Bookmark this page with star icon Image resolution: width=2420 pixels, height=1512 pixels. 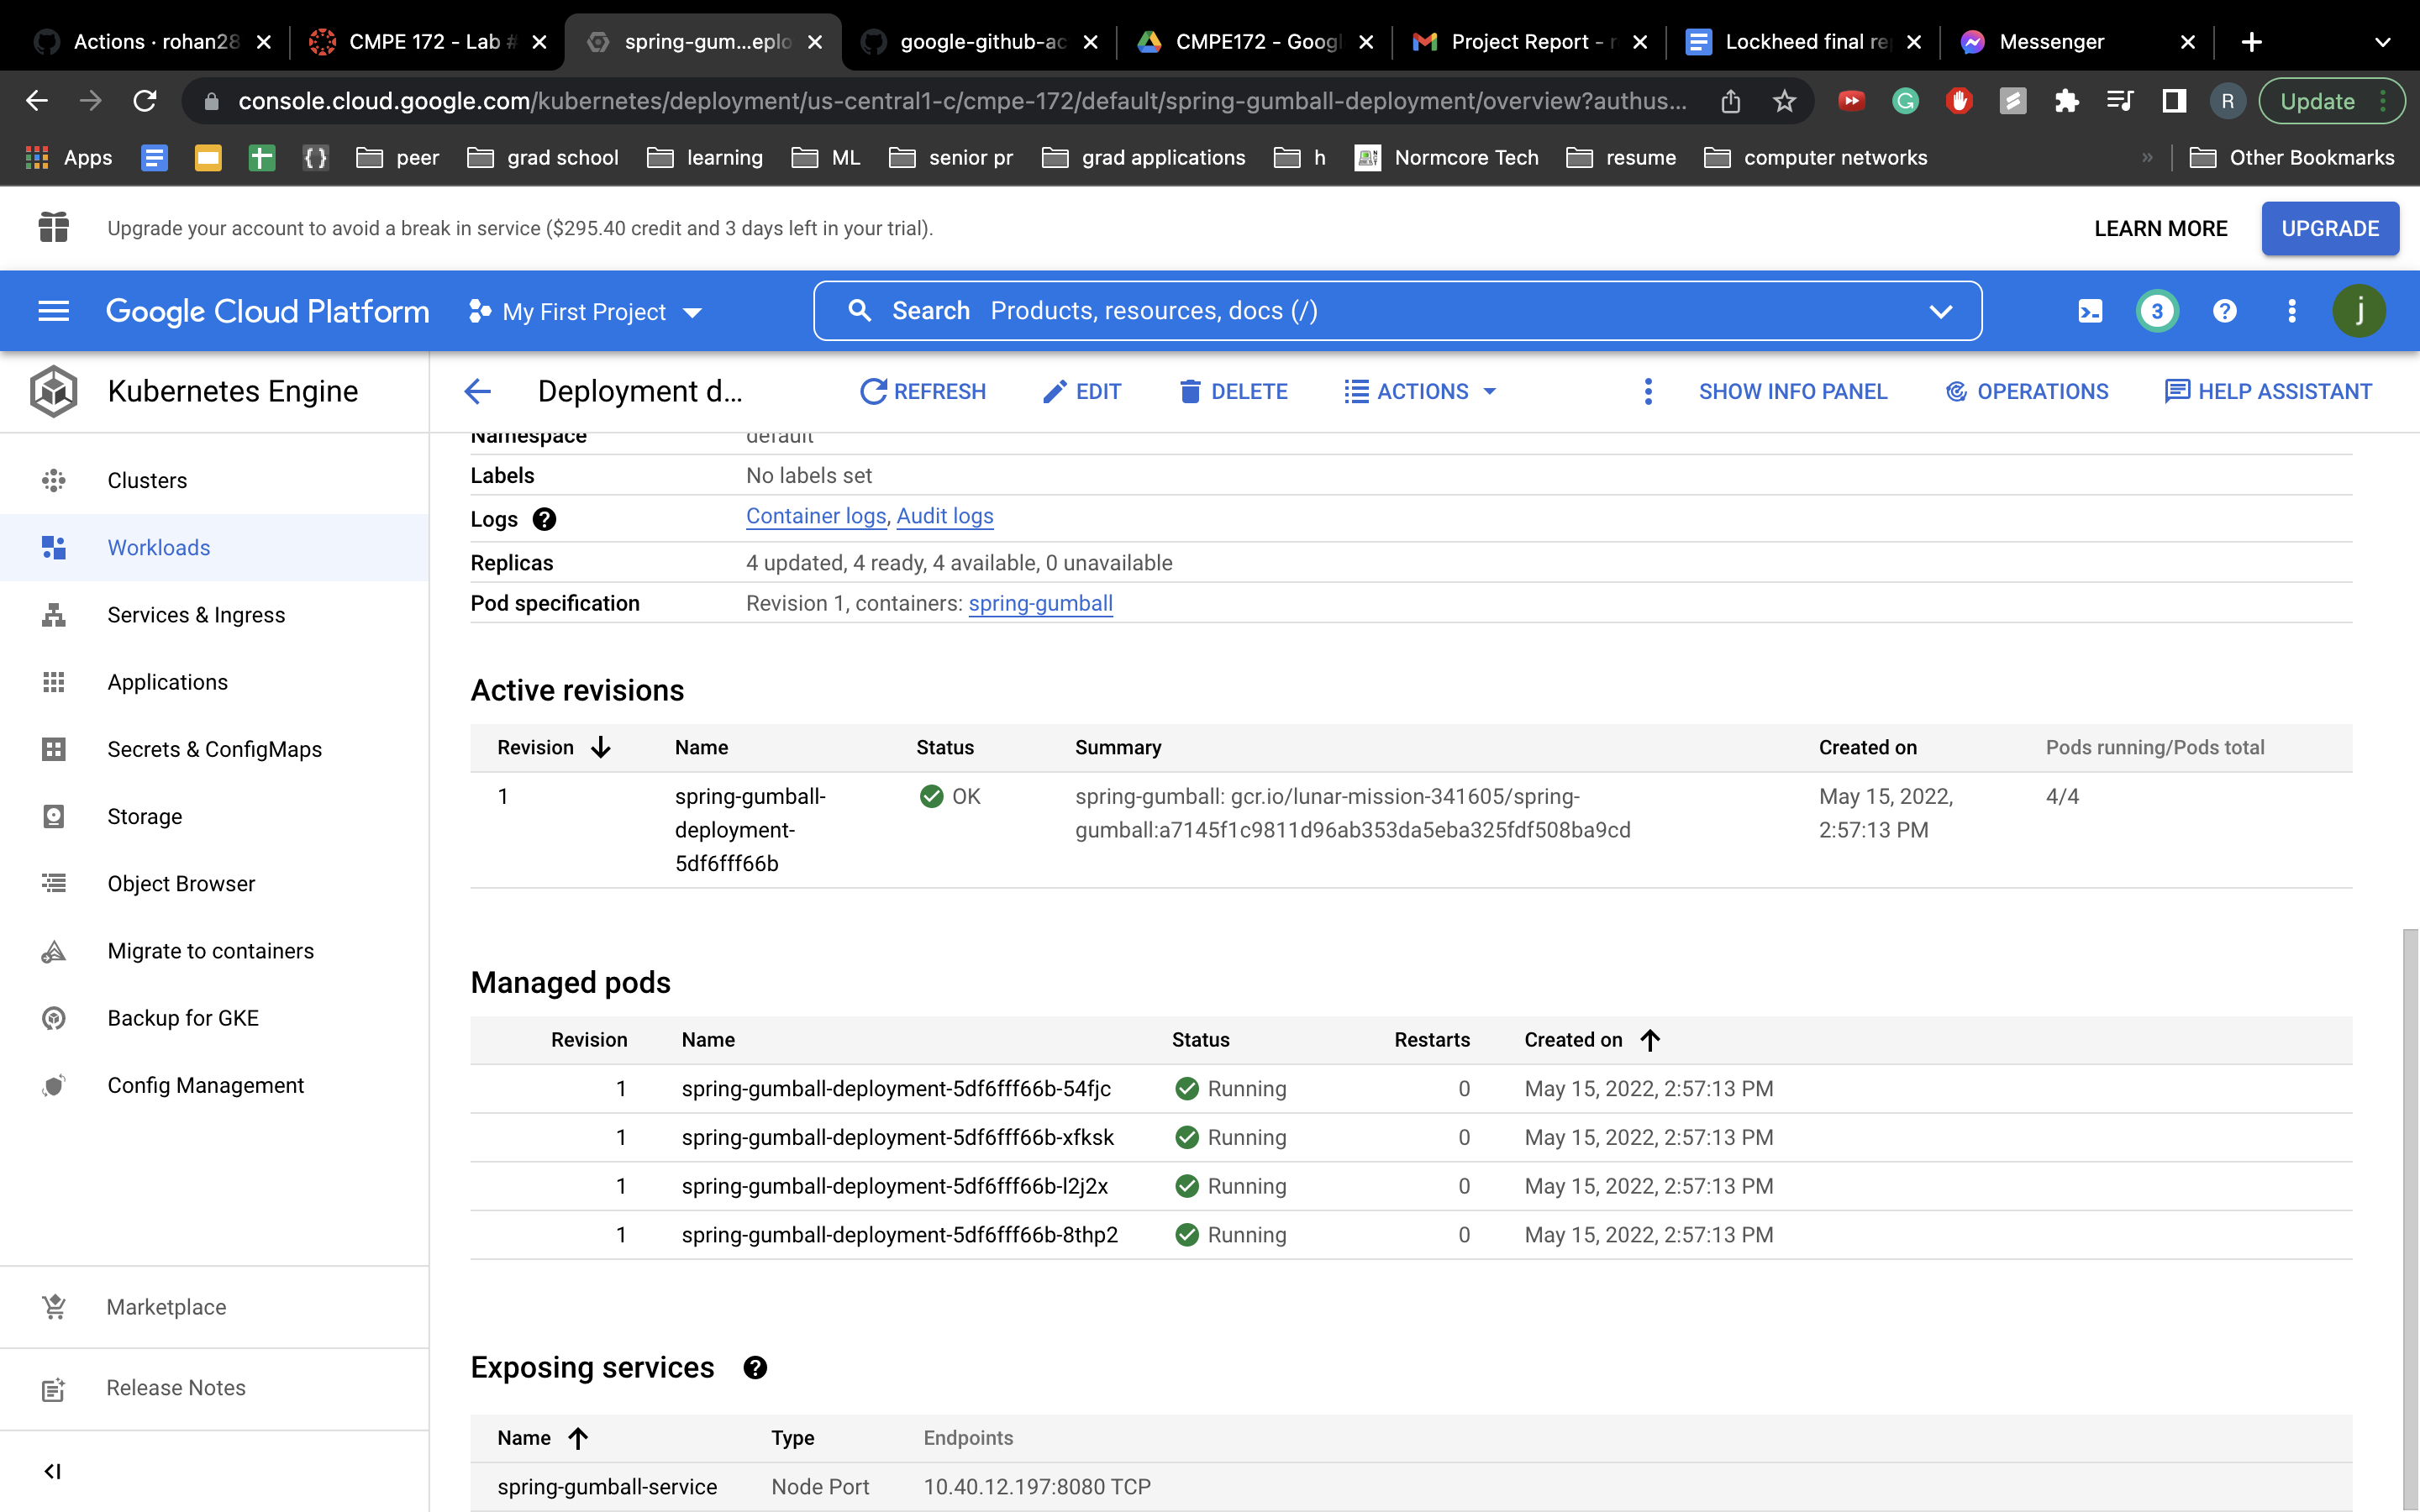click(1784, 101)
